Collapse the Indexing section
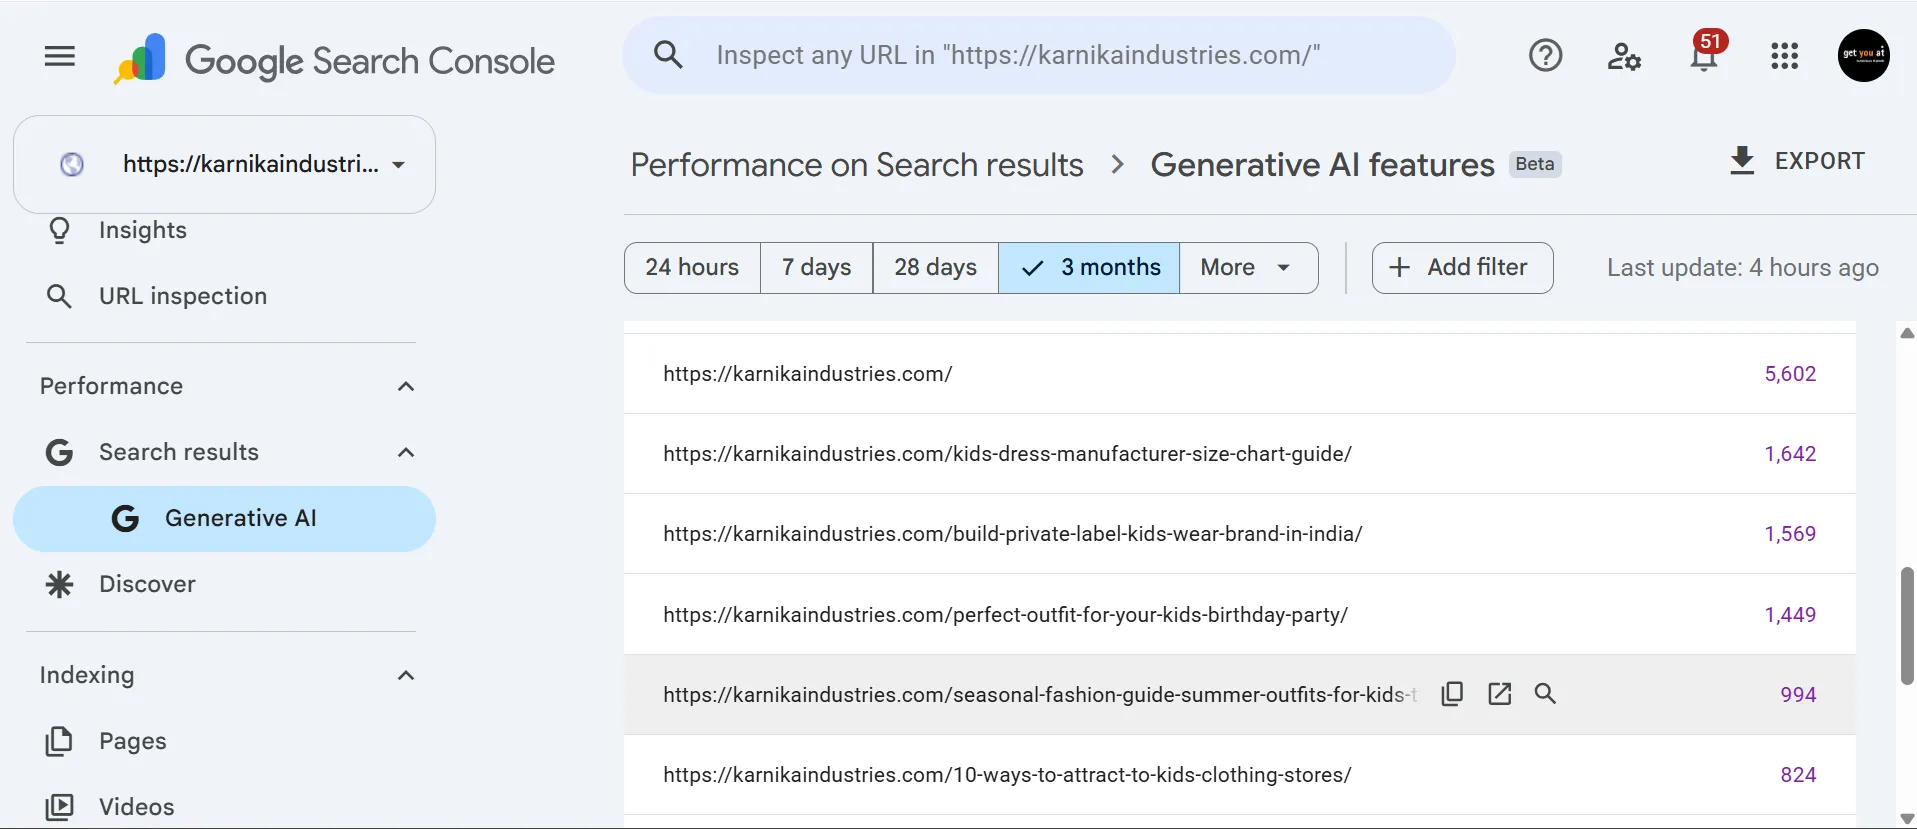 [x=405, y=676]
